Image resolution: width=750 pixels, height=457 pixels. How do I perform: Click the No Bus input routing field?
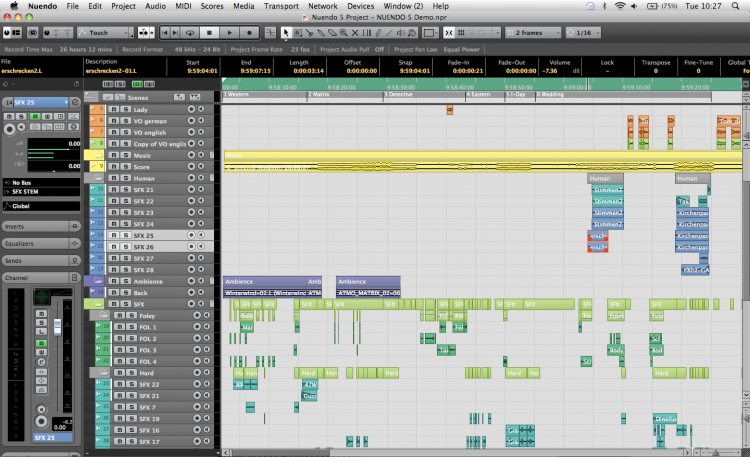41,183
